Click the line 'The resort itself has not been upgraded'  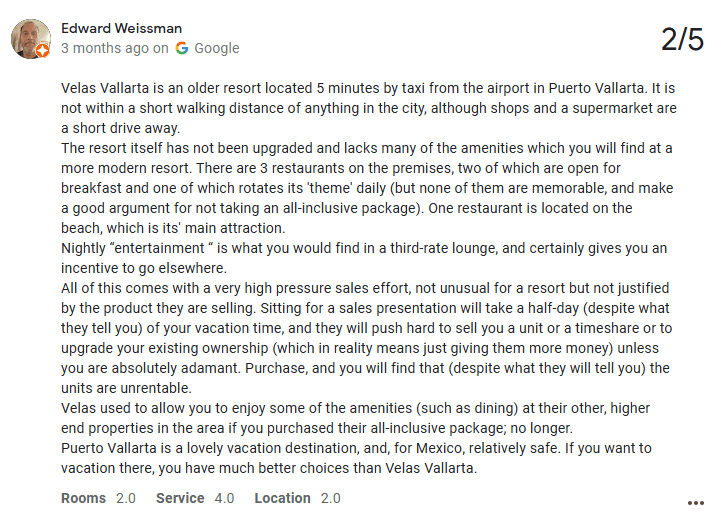pyautogui.click(x=300, y=148)
